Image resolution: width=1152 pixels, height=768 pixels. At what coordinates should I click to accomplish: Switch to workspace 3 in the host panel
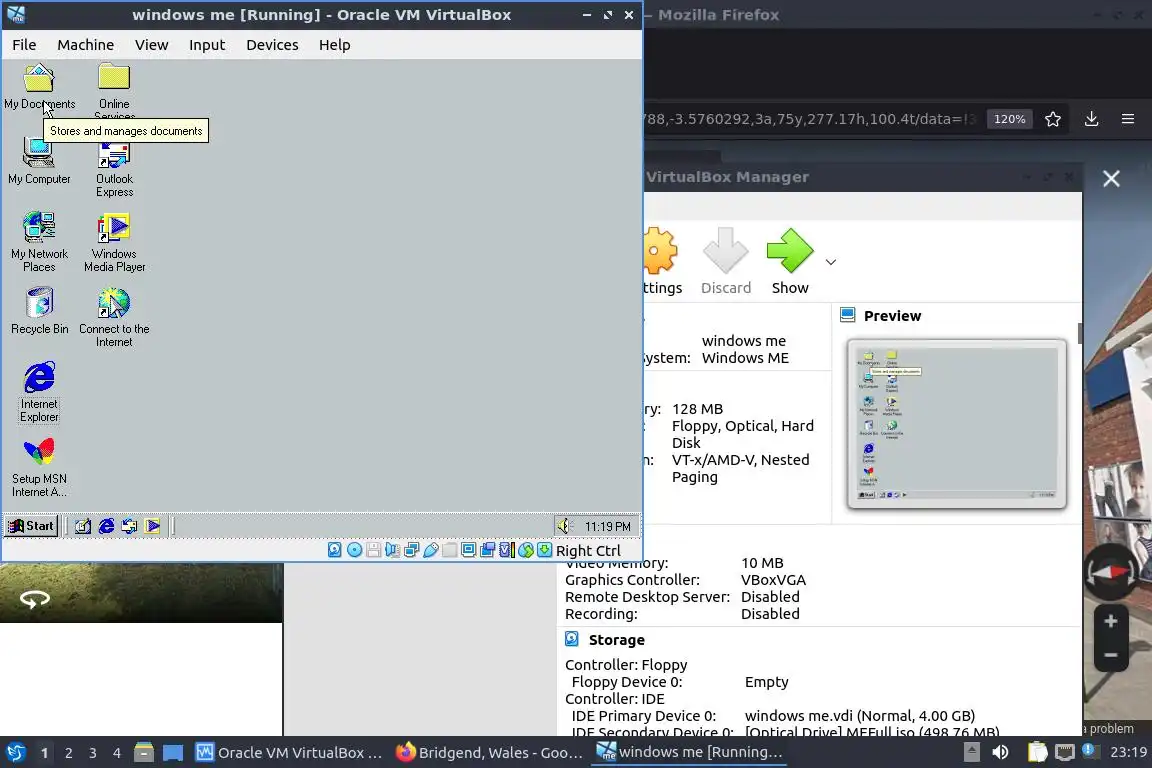(x=93, y=753)
